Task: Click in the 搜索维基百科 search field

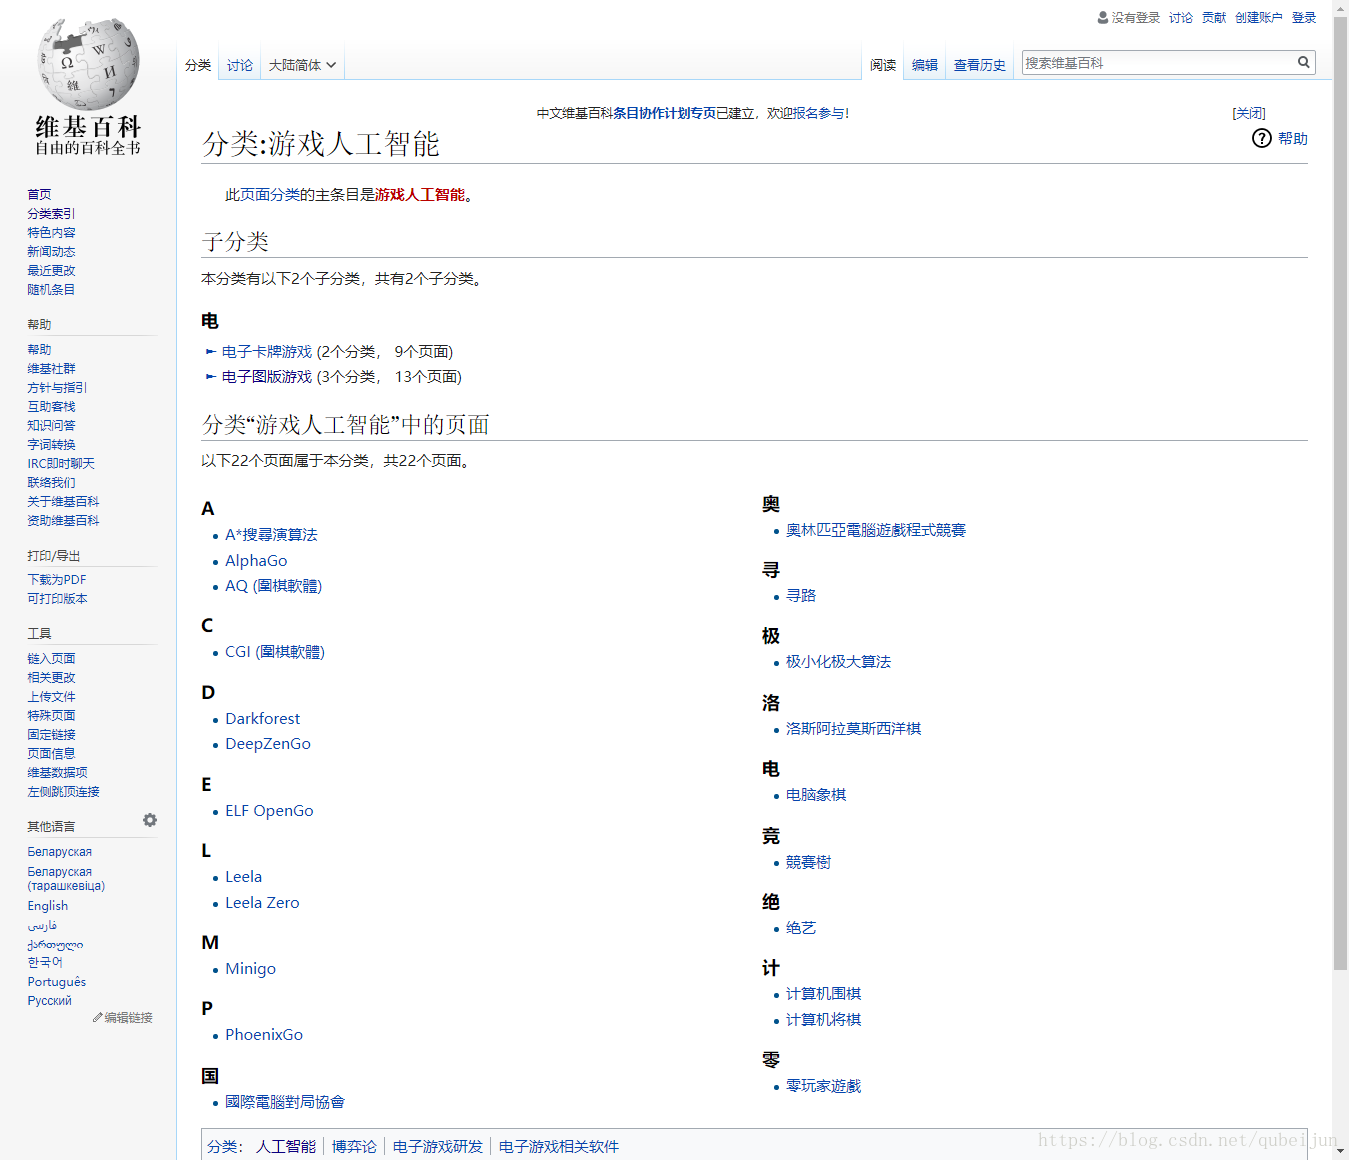Action: coord(1158,63)
